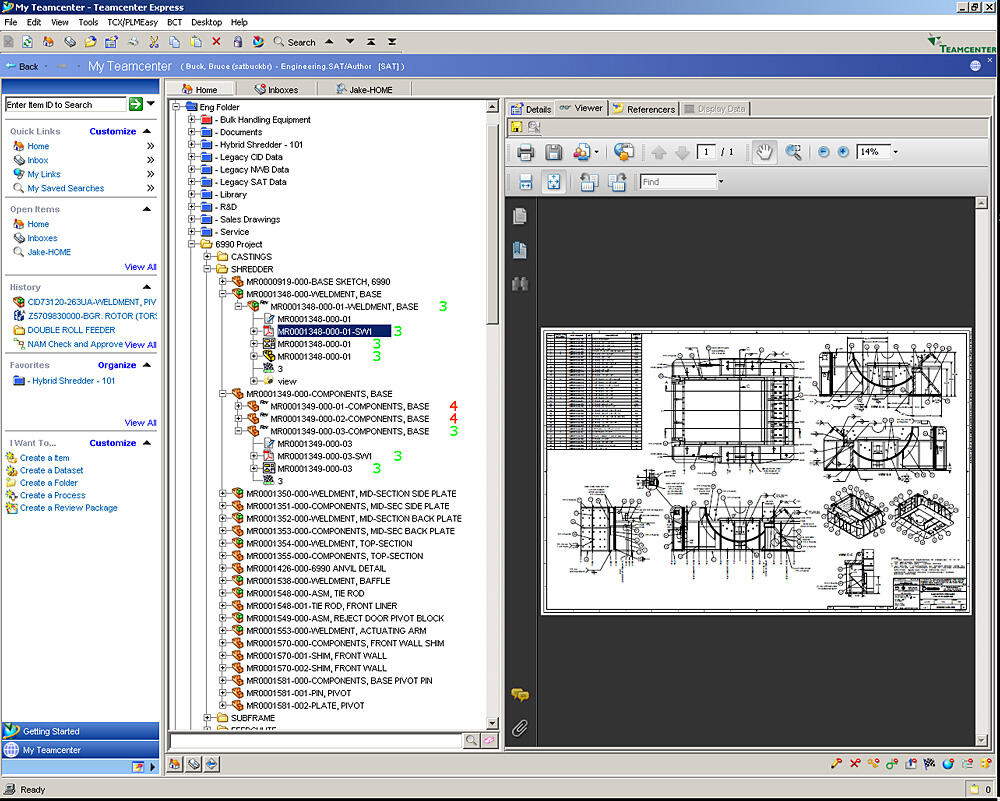This screenshot has width=1000, height=801.
Task: Click the open folder icon in toolbar
Action: coord(91,42)
